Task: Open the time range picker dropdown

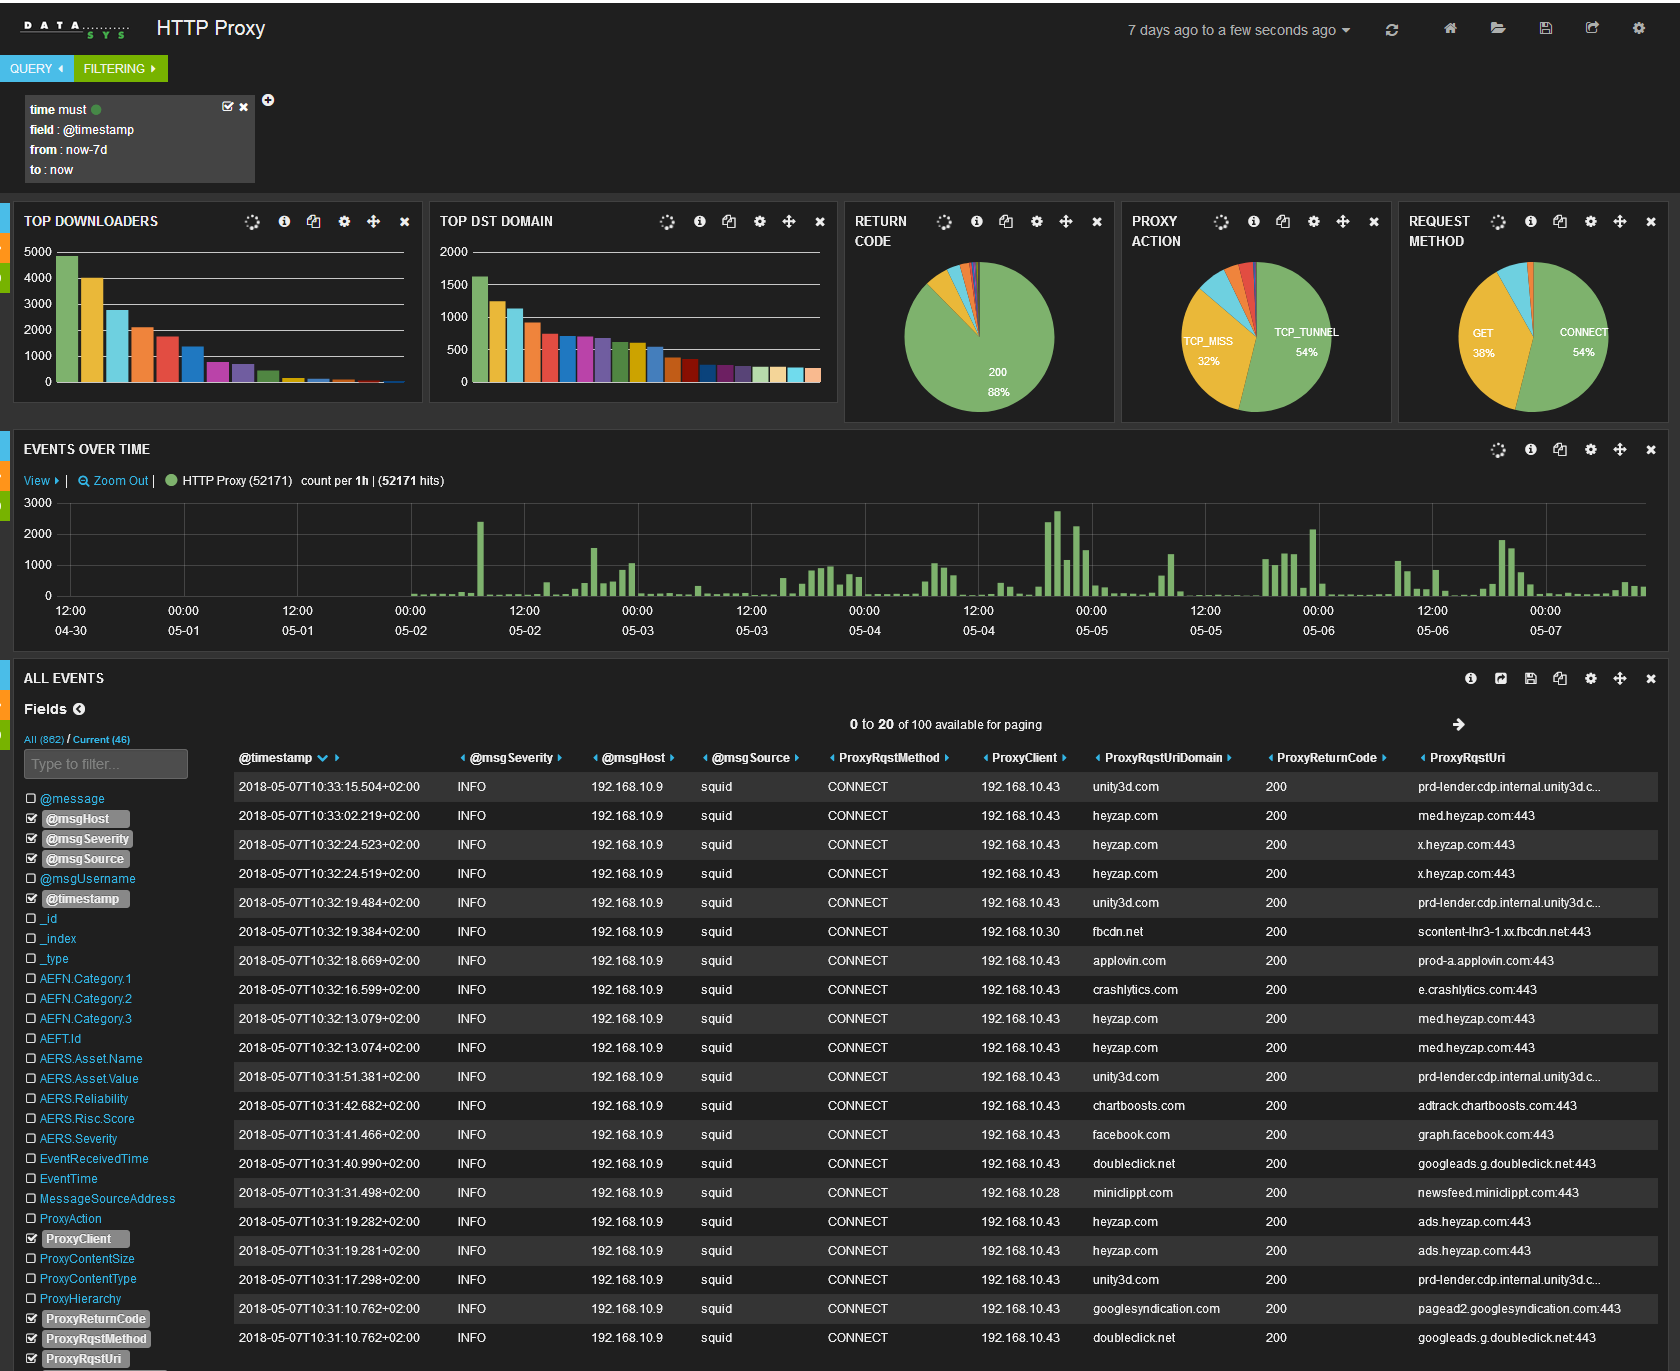Action: [1238, 30]
